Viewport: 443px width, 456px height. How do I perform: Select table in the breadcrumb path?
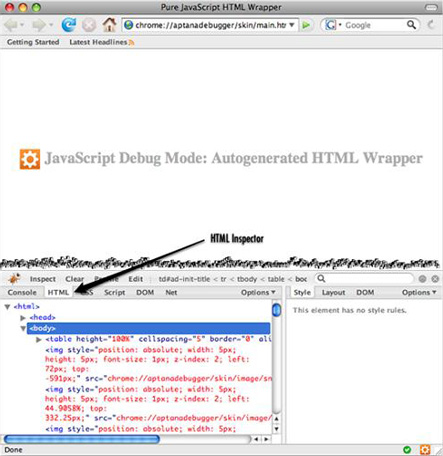click(276, 279)
